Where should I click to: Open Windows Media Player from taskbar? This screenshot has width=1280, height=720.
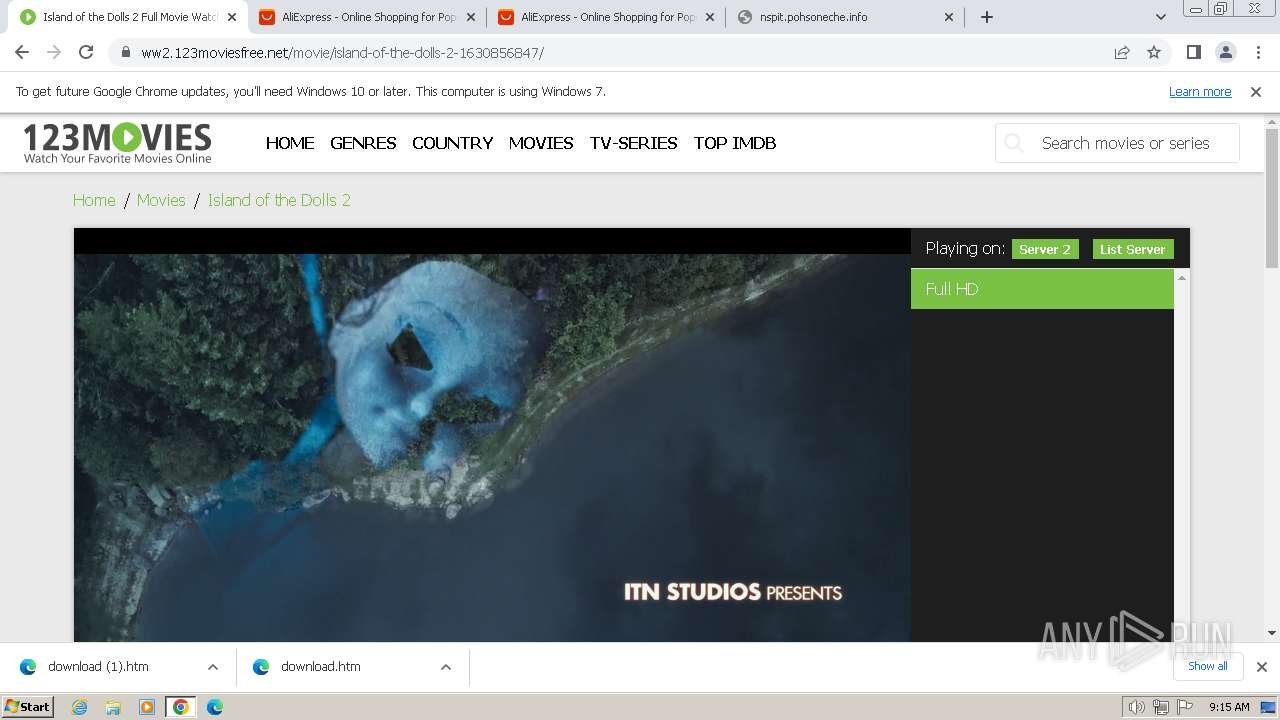pyautogui.click(x=147, y=707)
